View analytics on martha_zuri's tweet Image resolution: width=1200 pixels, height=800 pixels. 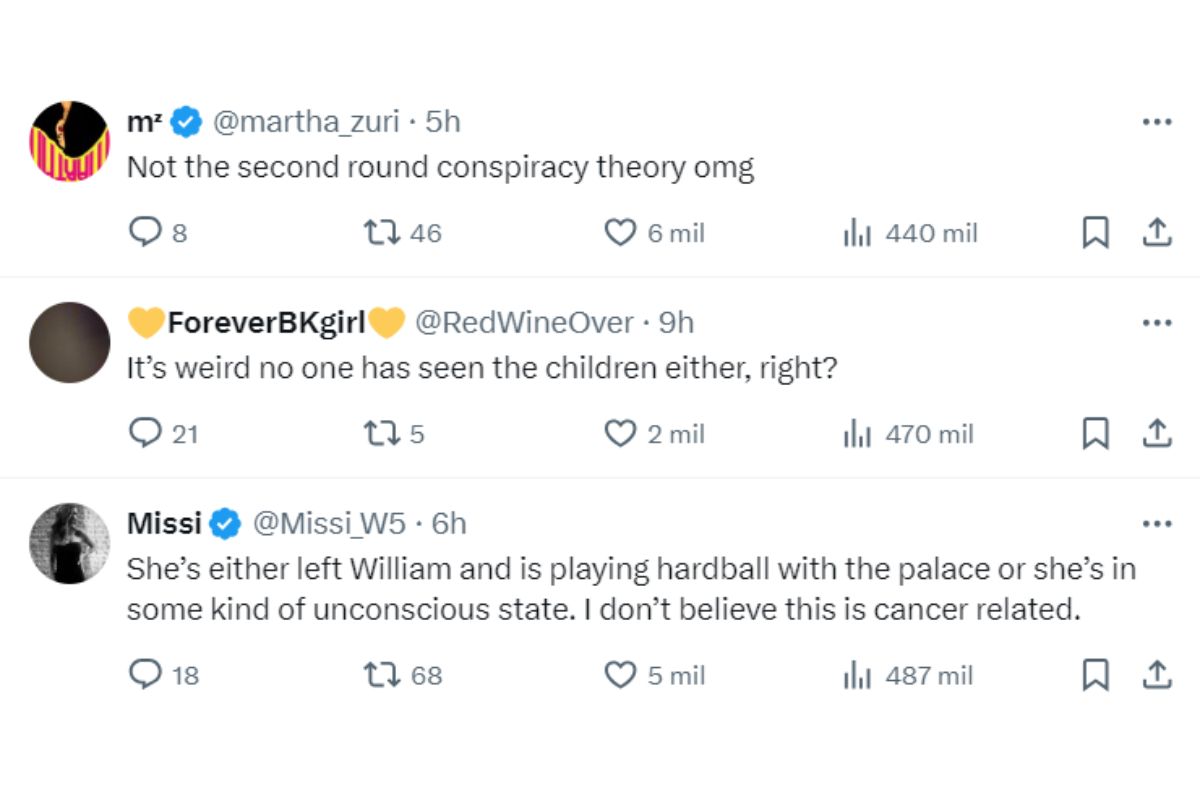click(857, 233)
